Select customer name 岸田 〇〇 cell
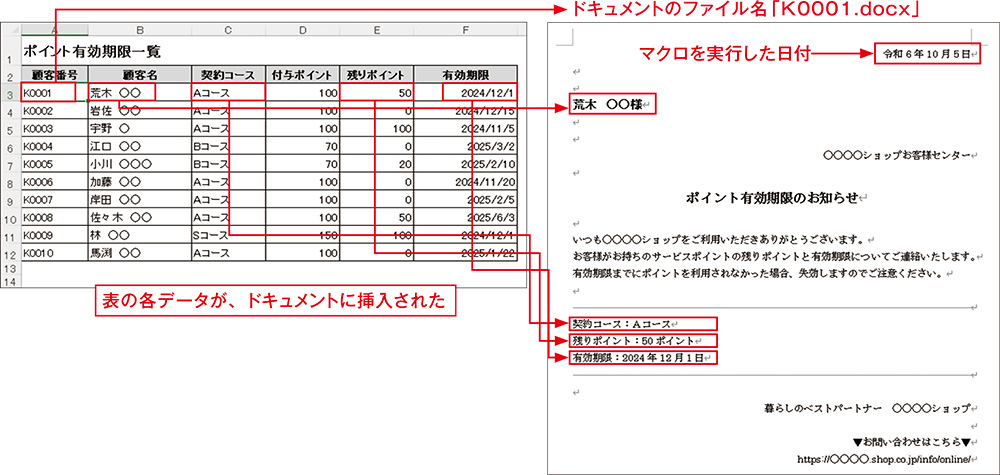1000x475 pixels. (140, 200)
